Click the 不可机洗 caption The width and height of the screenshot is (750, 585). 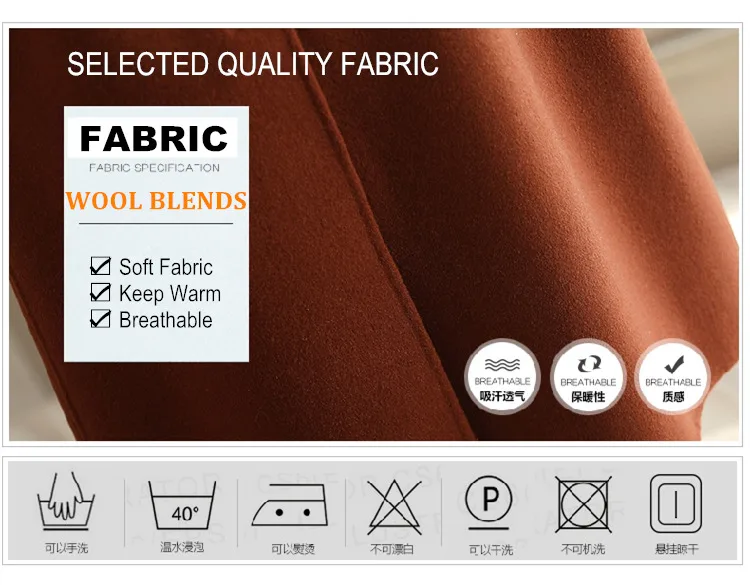pos(583,549)
